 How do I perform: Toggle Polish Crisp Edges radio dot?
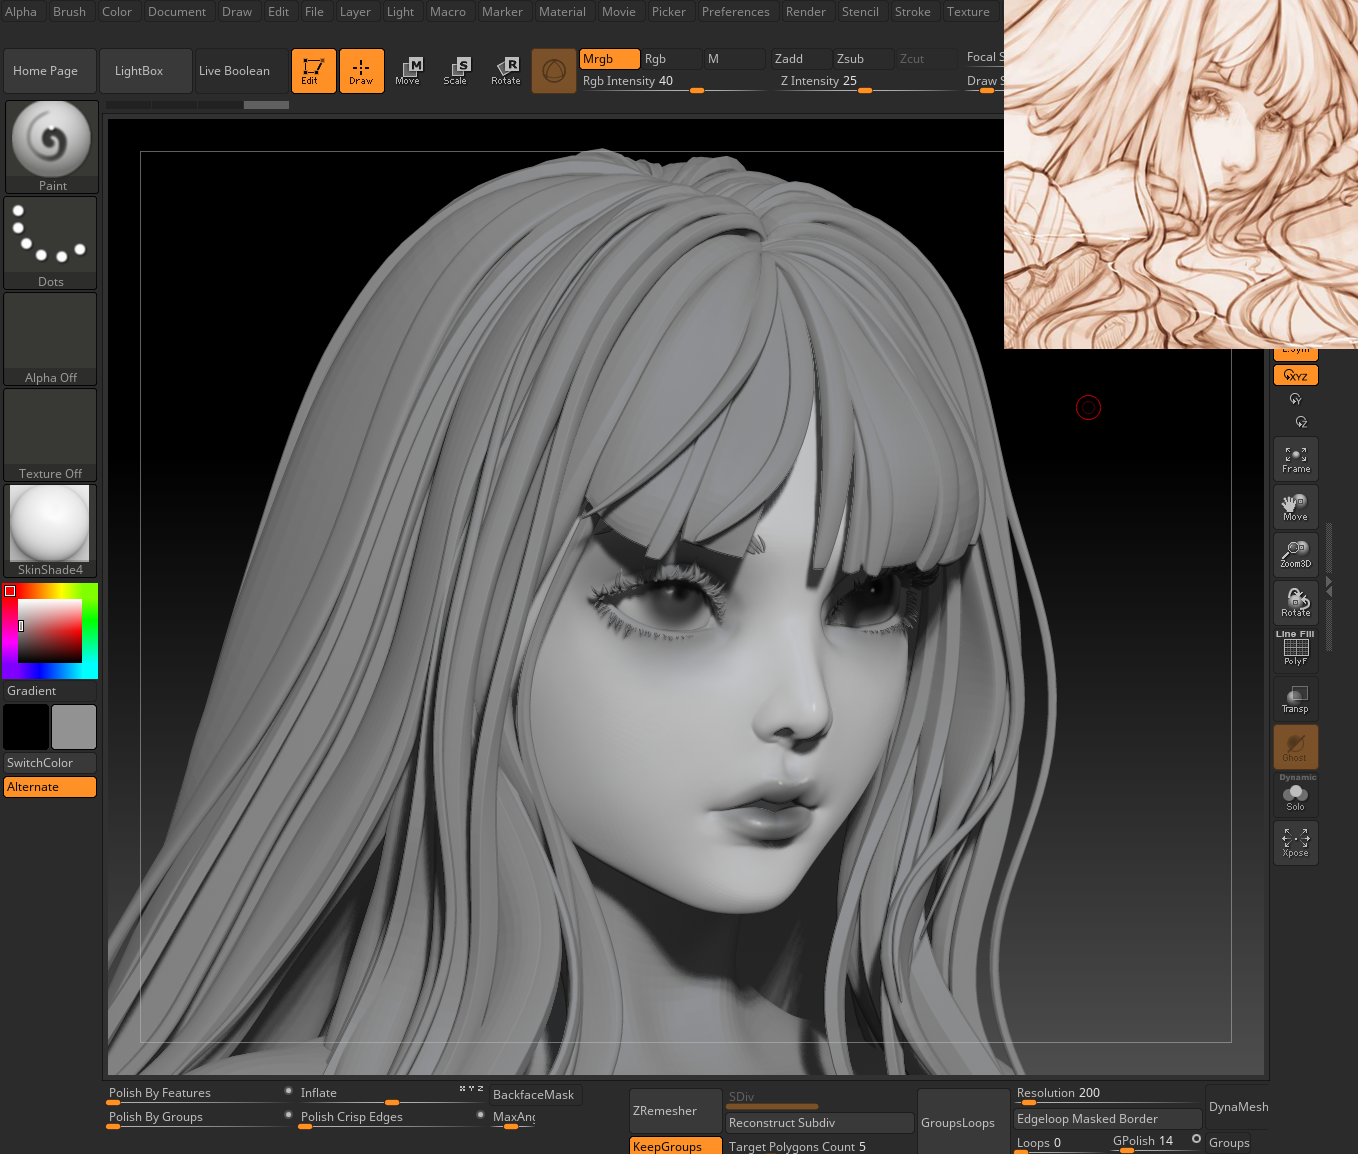tap(480, 1114)
